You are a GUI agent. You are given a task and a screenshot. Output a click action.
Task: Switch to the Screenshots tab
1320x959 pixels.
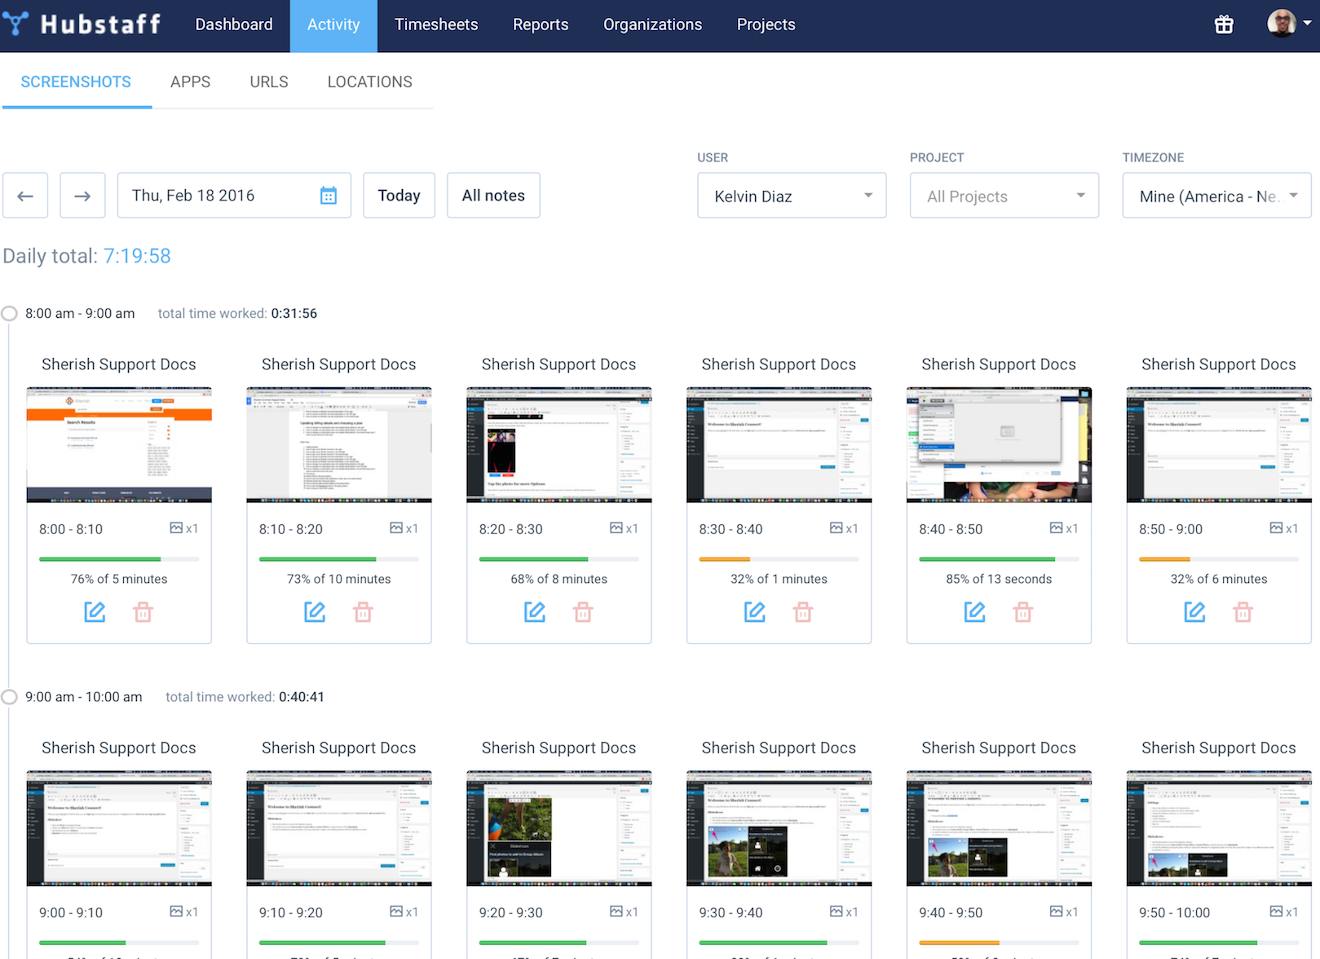pyautogui.click(x=76, y=82)
